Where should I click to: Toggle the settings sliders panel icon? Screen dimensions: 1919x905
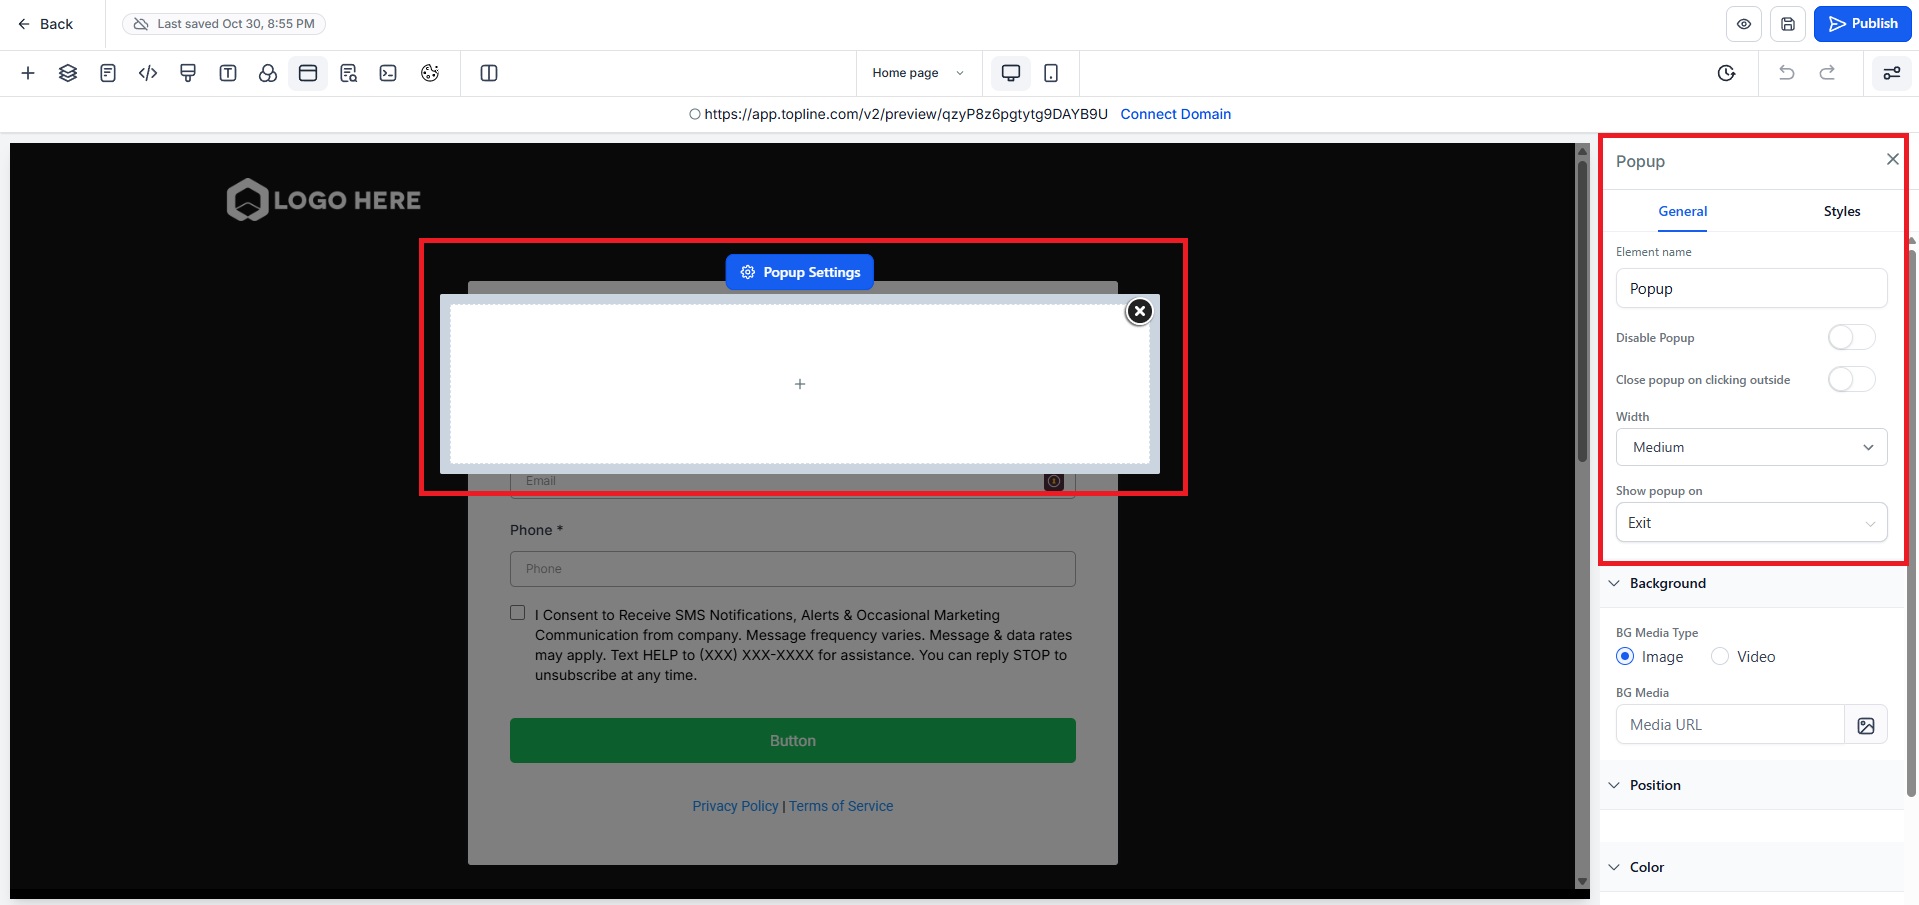(1892, 73)
